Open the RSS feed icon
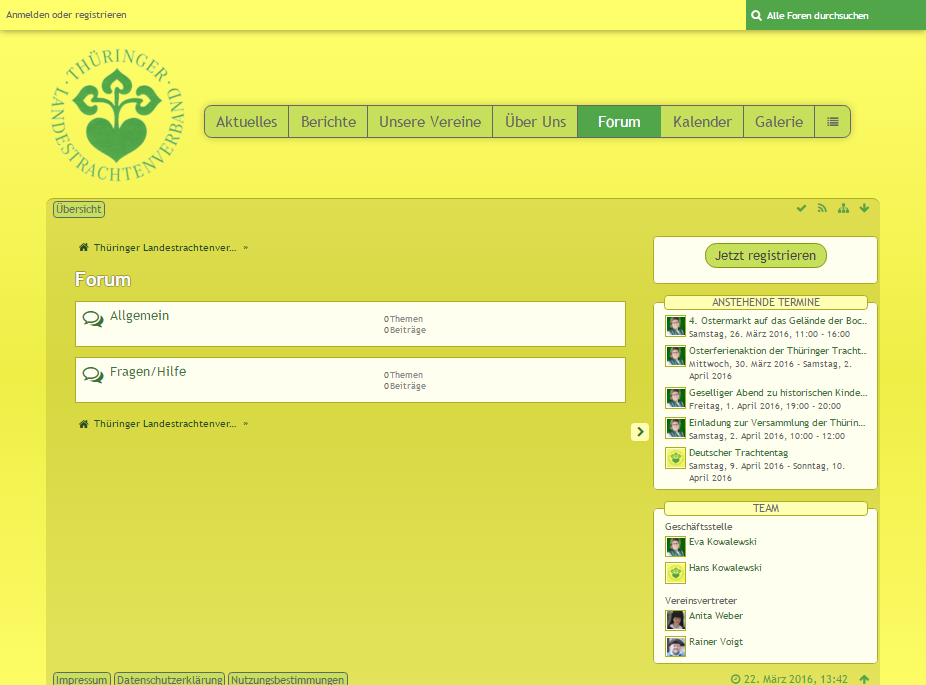Viewport: 926px width, 685px height. point(822,208)
